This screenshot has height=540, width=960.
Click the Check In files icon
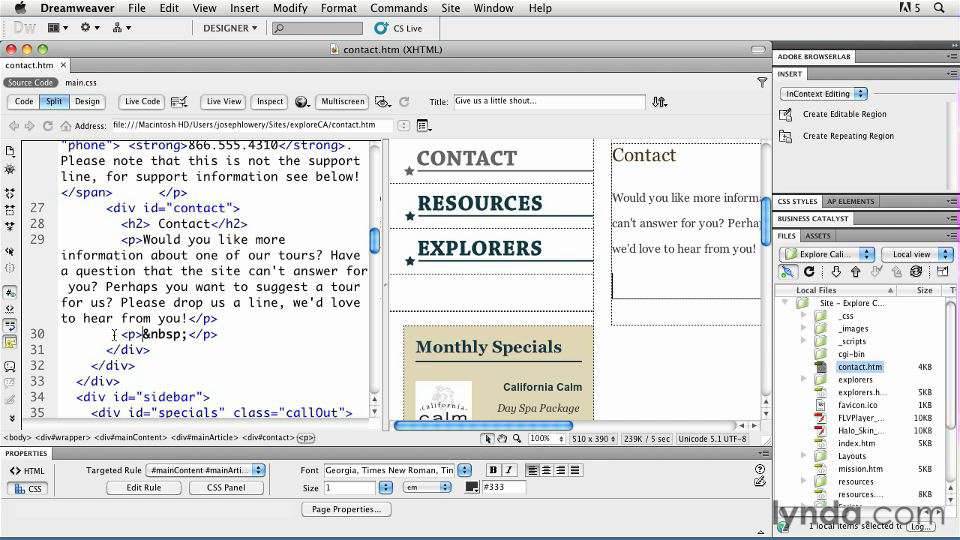click(x=896, y=272)
